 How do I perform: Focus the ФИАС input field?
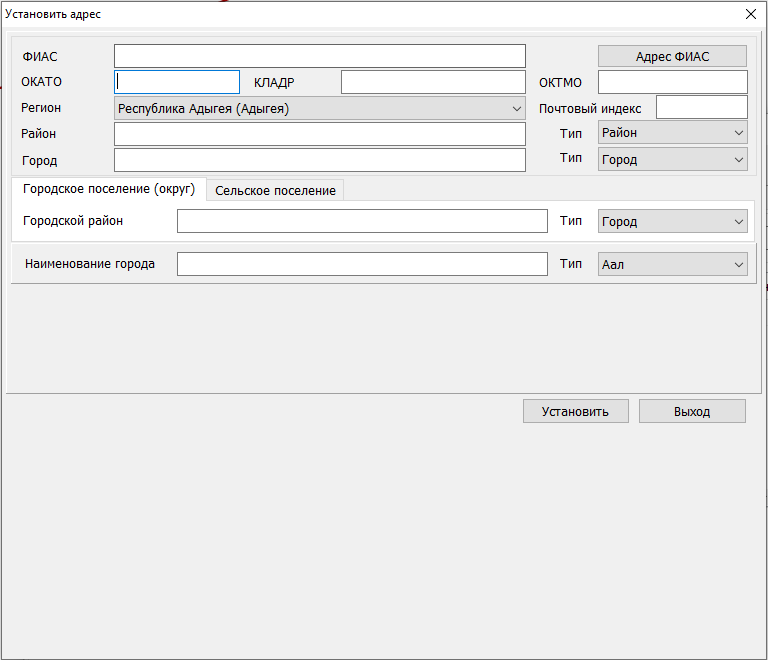pos(320,56)
